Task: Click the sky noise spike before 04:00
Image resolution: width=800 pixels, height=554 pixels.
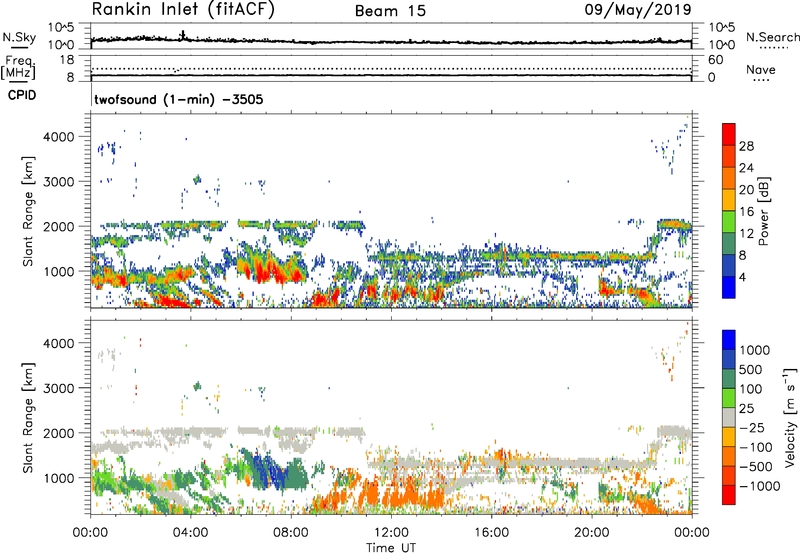Action: tap(183, 35)
